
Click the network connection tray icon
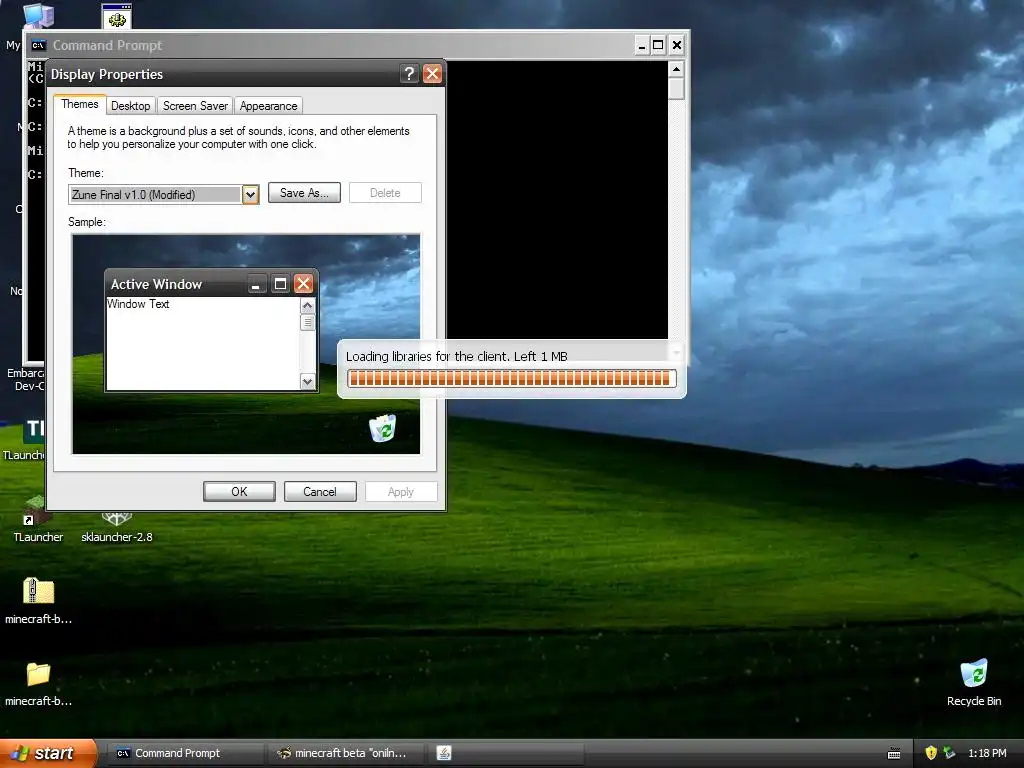[x=950, y=753]
